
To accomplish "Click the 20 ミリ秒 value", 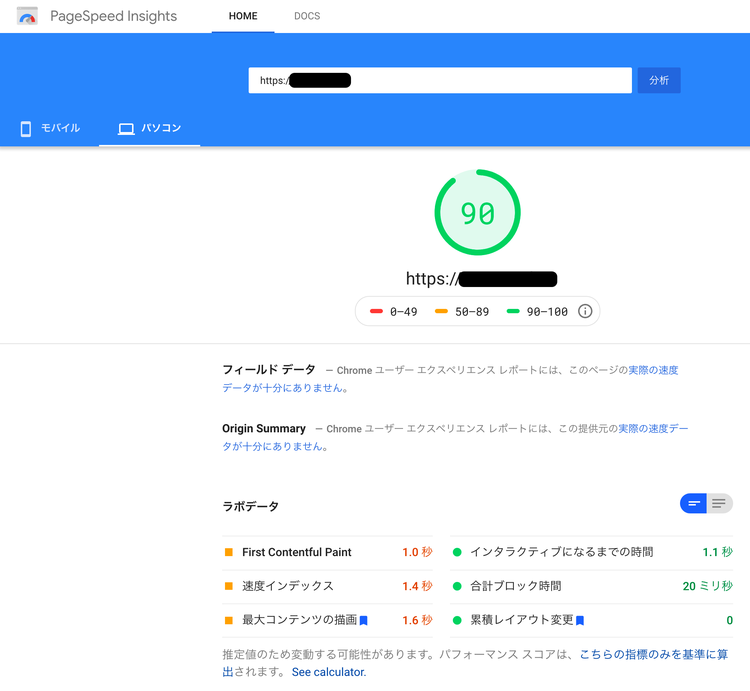I will pyautogui.click(x=707, y=586).
